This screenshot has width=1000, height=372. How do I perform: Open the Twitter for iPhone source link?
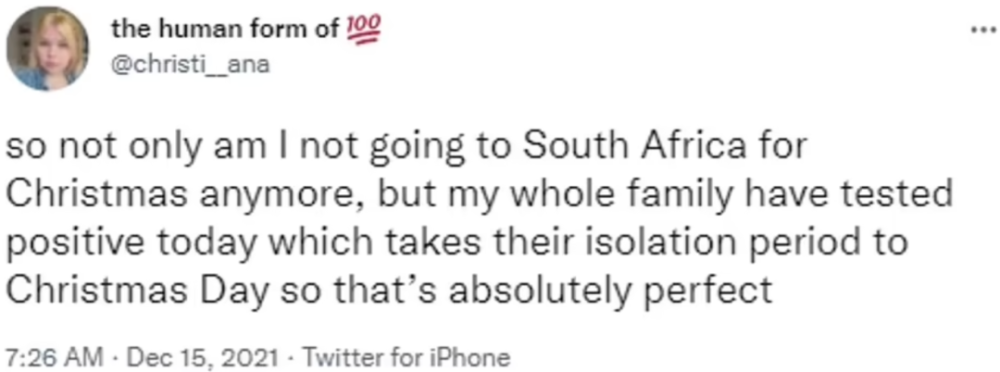coord(406,357)
